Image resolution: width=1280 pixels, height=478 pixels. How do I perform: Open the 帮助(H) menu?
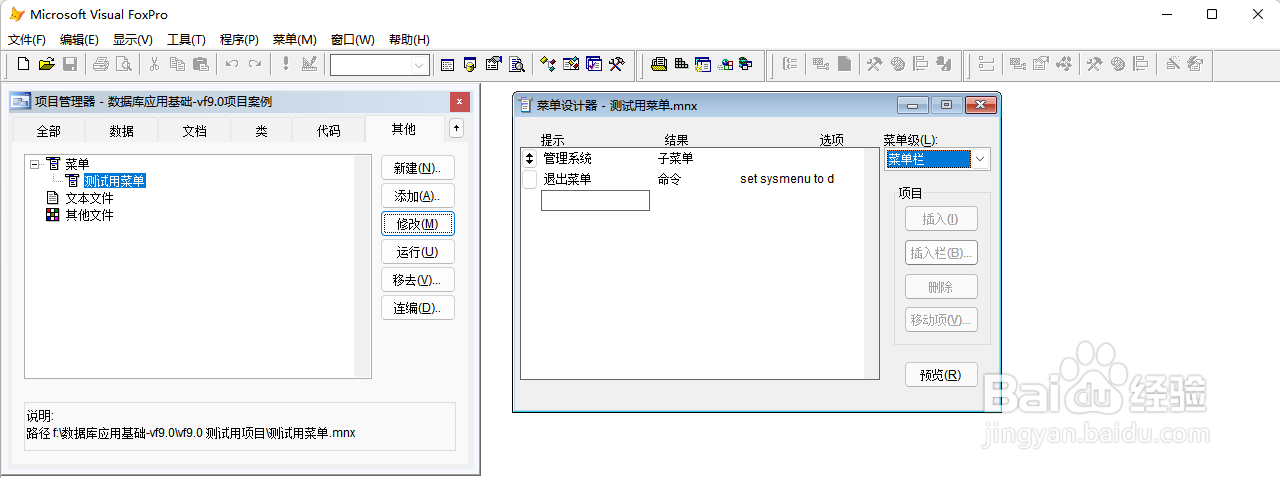pos(409,40)
